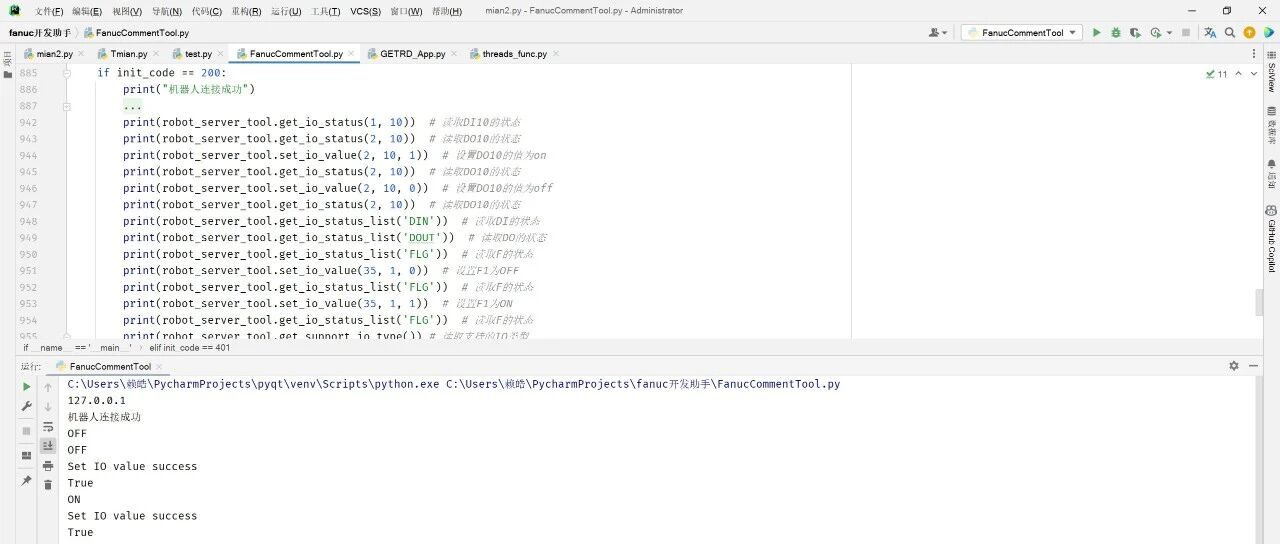Open notifications bell side panel

(1271, 174)
